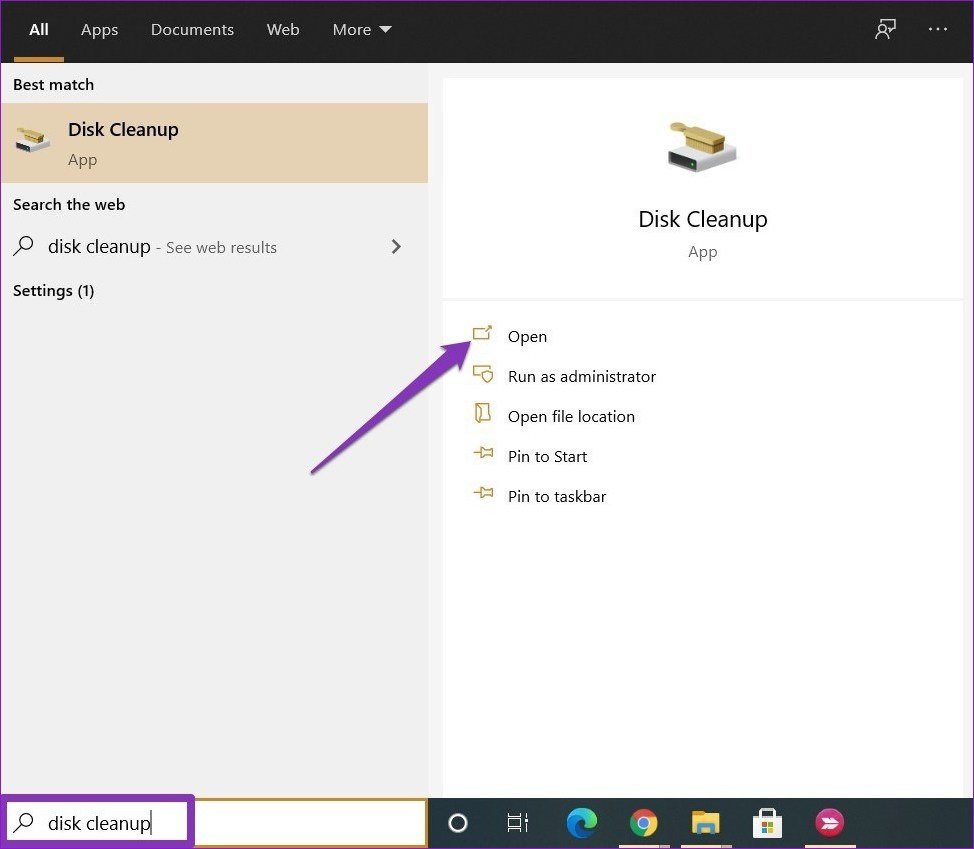Click the Run as administrator shield icon
This screenshot has width=974, height=849.
tap(483, 375)
